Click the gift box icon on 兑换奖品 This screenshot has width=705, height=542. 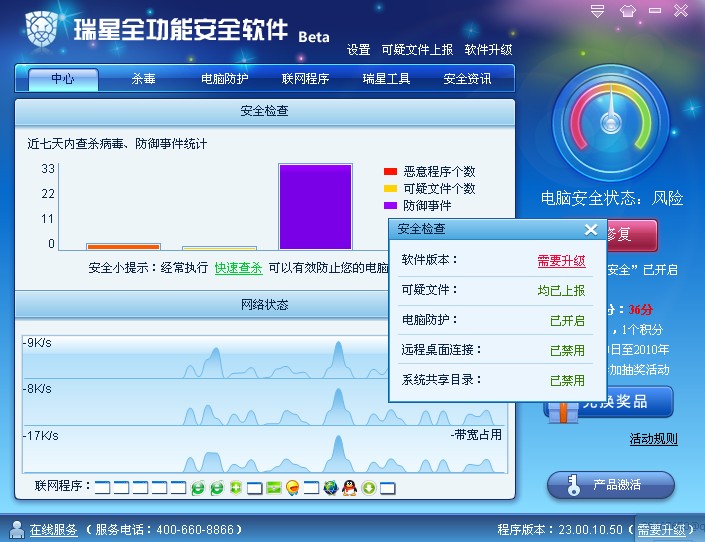(x=563, y=412)
